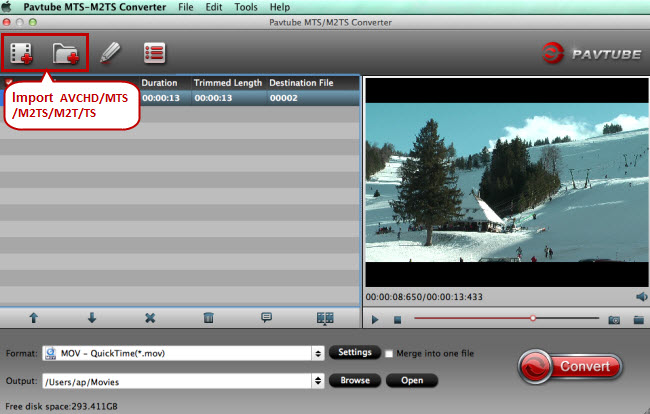650x414 pixels.
Task: Play the preview video
Action: 375,320
